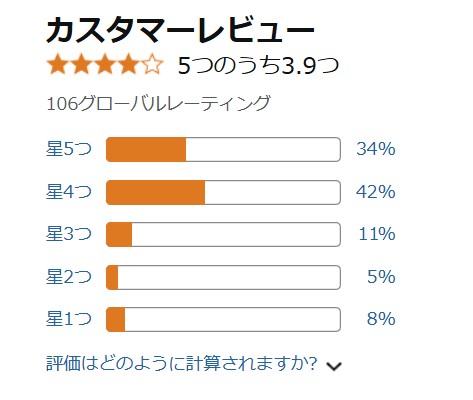The height and width of the screenshot is (400, 473).
Task: Filter reviews by 星3つ label
Action: tap(69, 234)
